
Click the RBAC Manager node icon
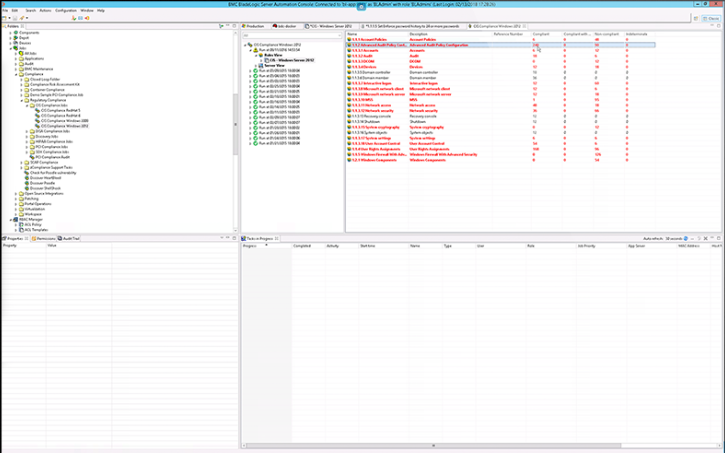point(16,220)
